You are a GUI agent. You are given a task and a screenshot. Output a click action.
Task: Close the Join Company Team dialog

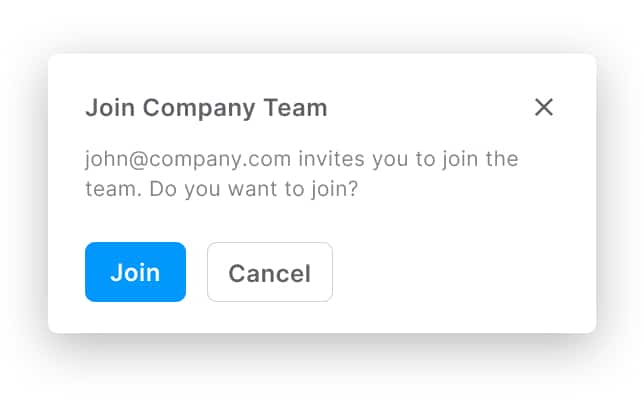[543, 108]
